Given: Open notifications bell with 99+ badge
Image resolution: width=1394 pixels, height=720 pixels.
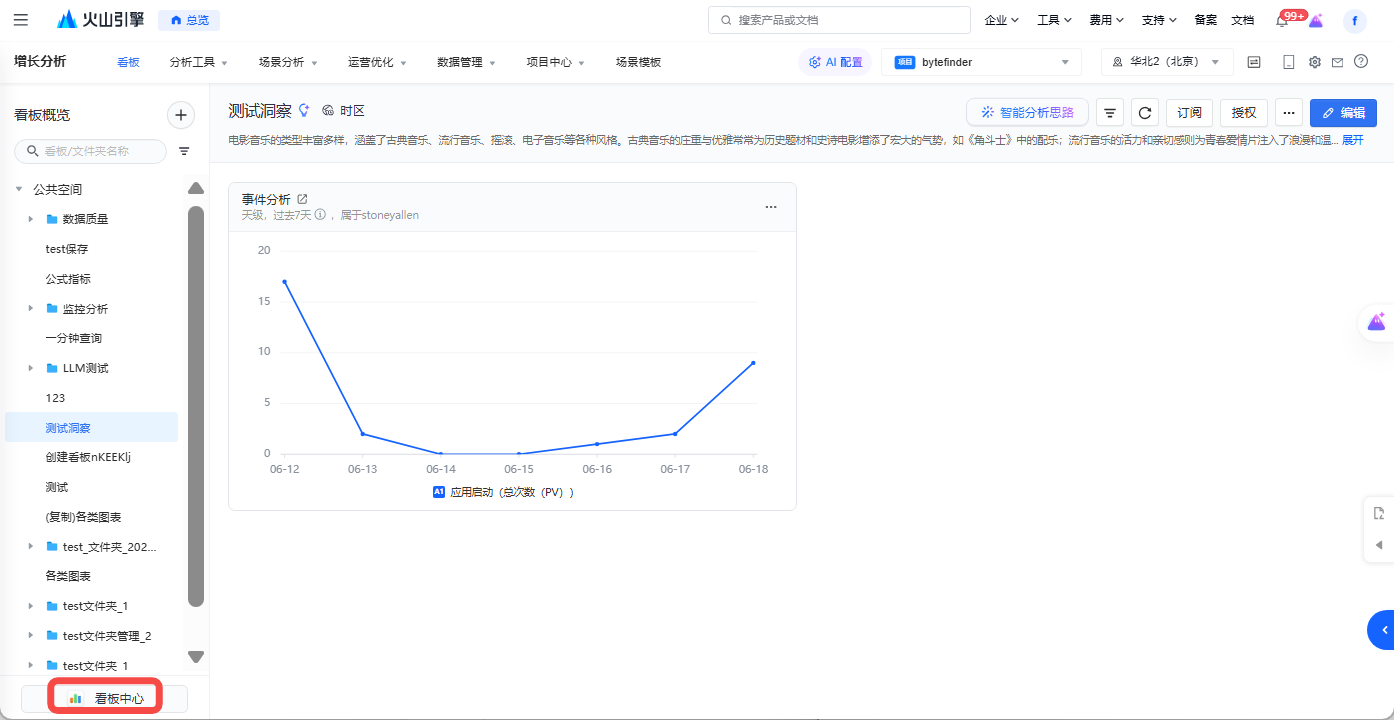Looking at the screenshot, I should click(x=1283, y=20).
